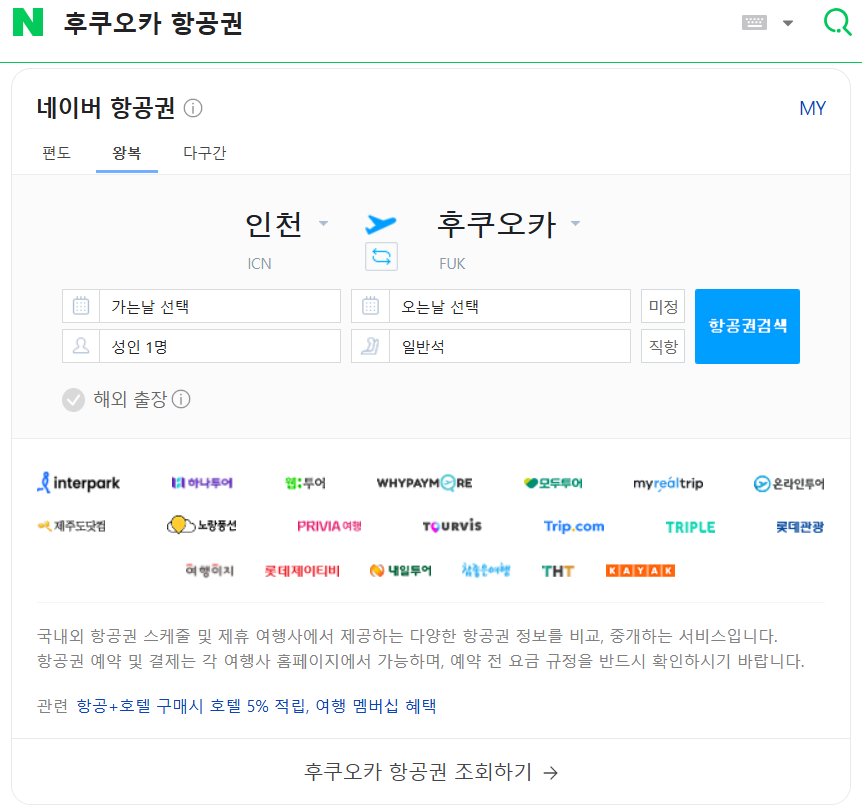This screenshot has width=862, height=810.
Task: Click the ICN airport code text
Action: [x=259, y=264]
